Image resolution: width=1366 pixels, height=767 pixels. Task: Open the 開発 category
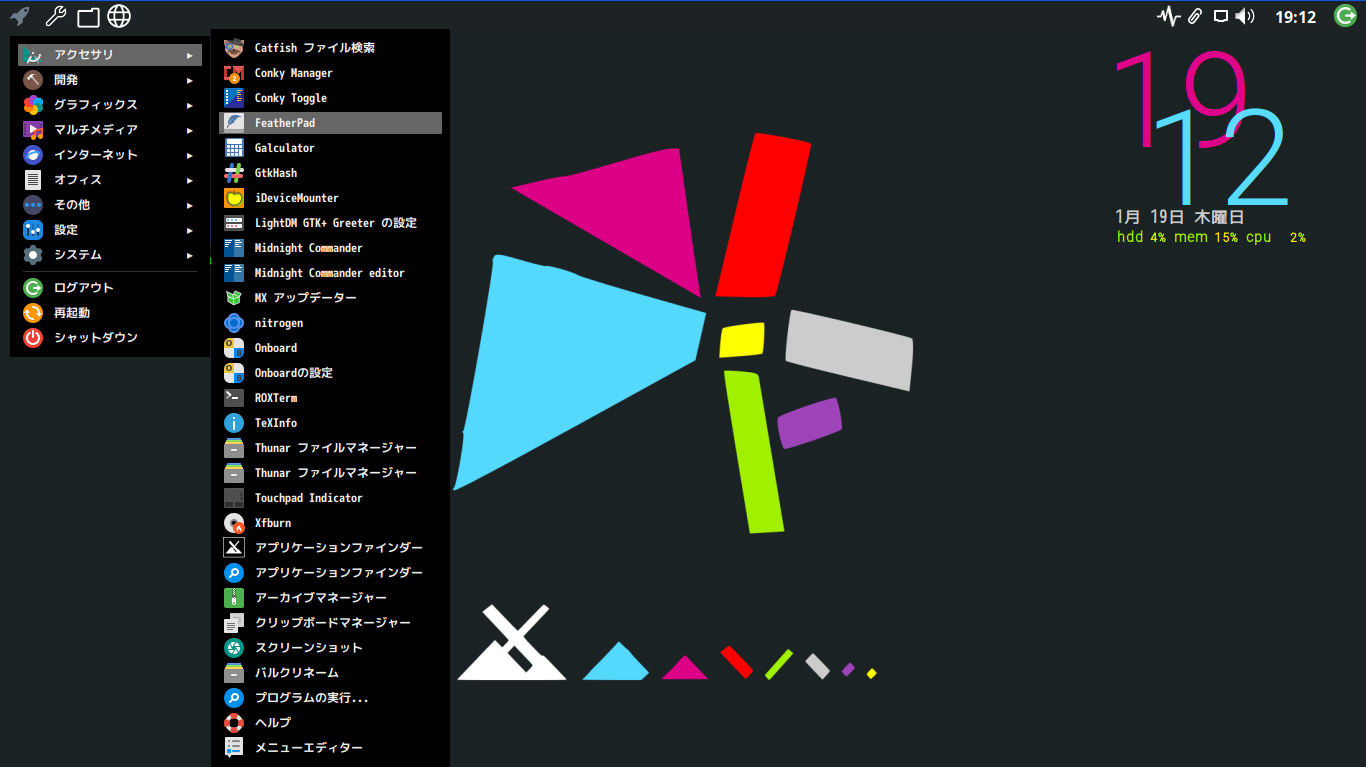point(110,80)
